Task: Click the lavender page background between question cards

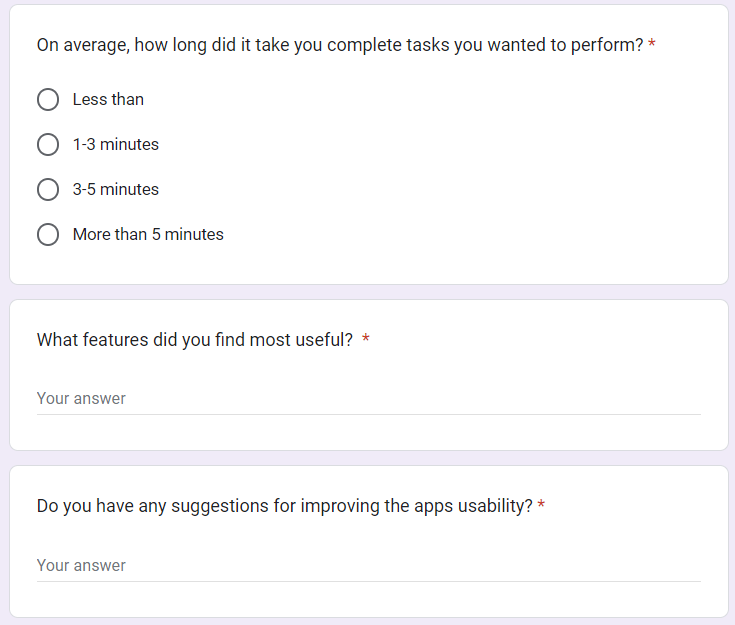Action: [368, 292]
